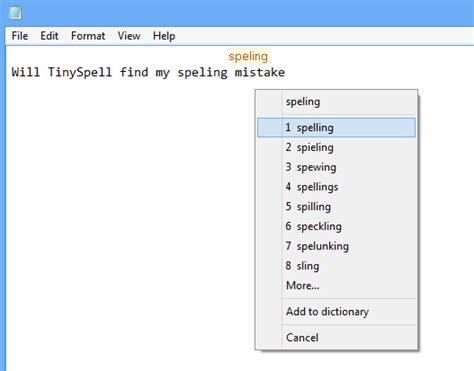474x371 pixels.
Task: Click the Notepad icon in the title bar
Action: click(15, 13)
